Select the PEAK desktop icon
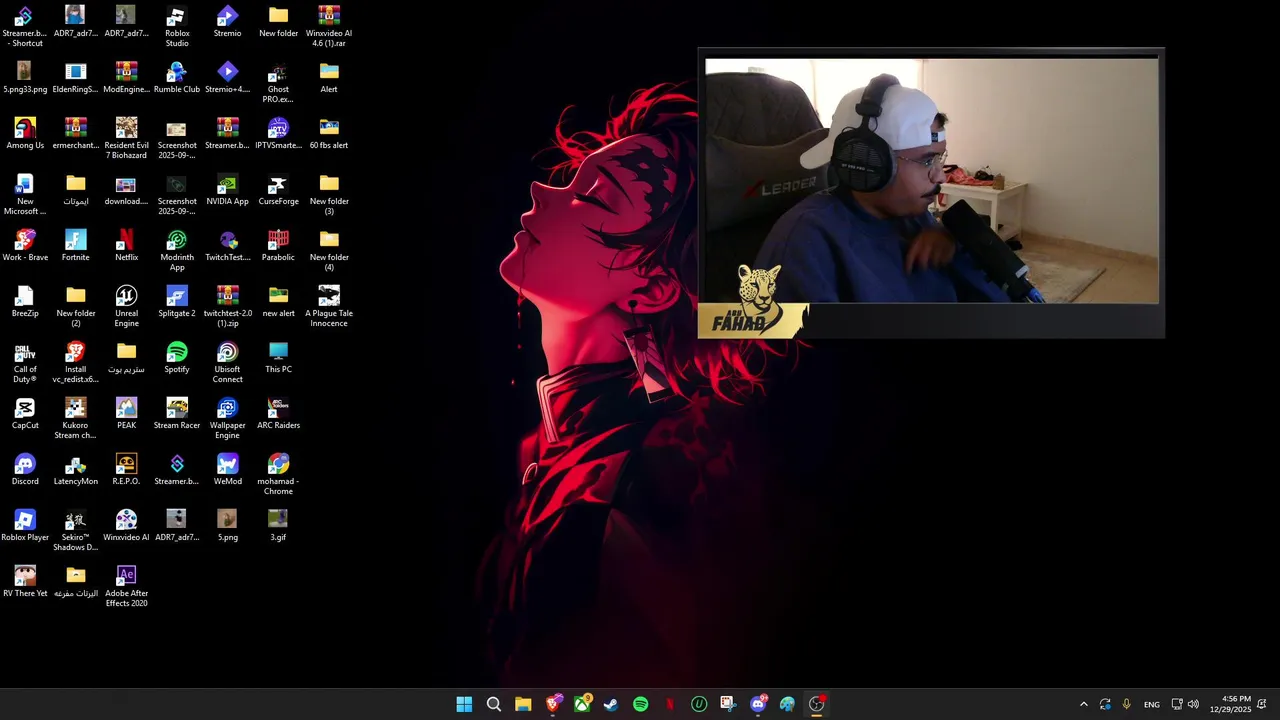 tap(126, 414)
